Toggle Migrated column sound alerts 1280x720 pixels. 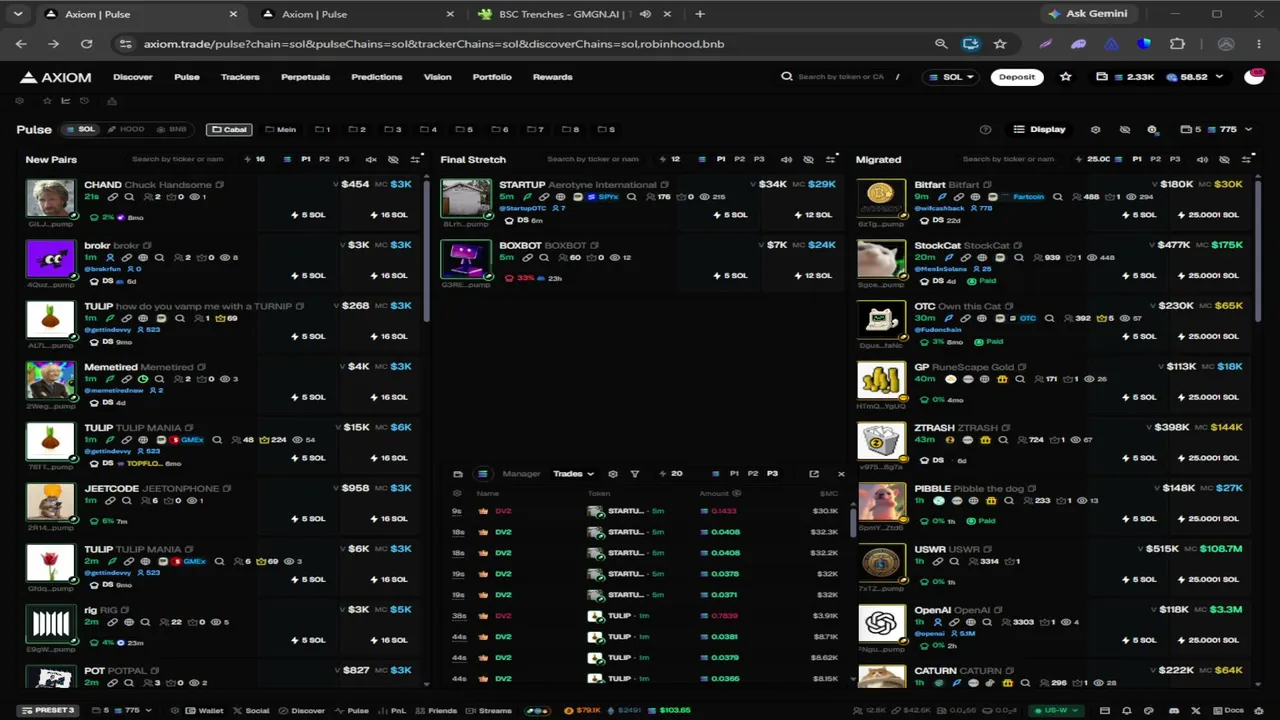point(1202,159)
